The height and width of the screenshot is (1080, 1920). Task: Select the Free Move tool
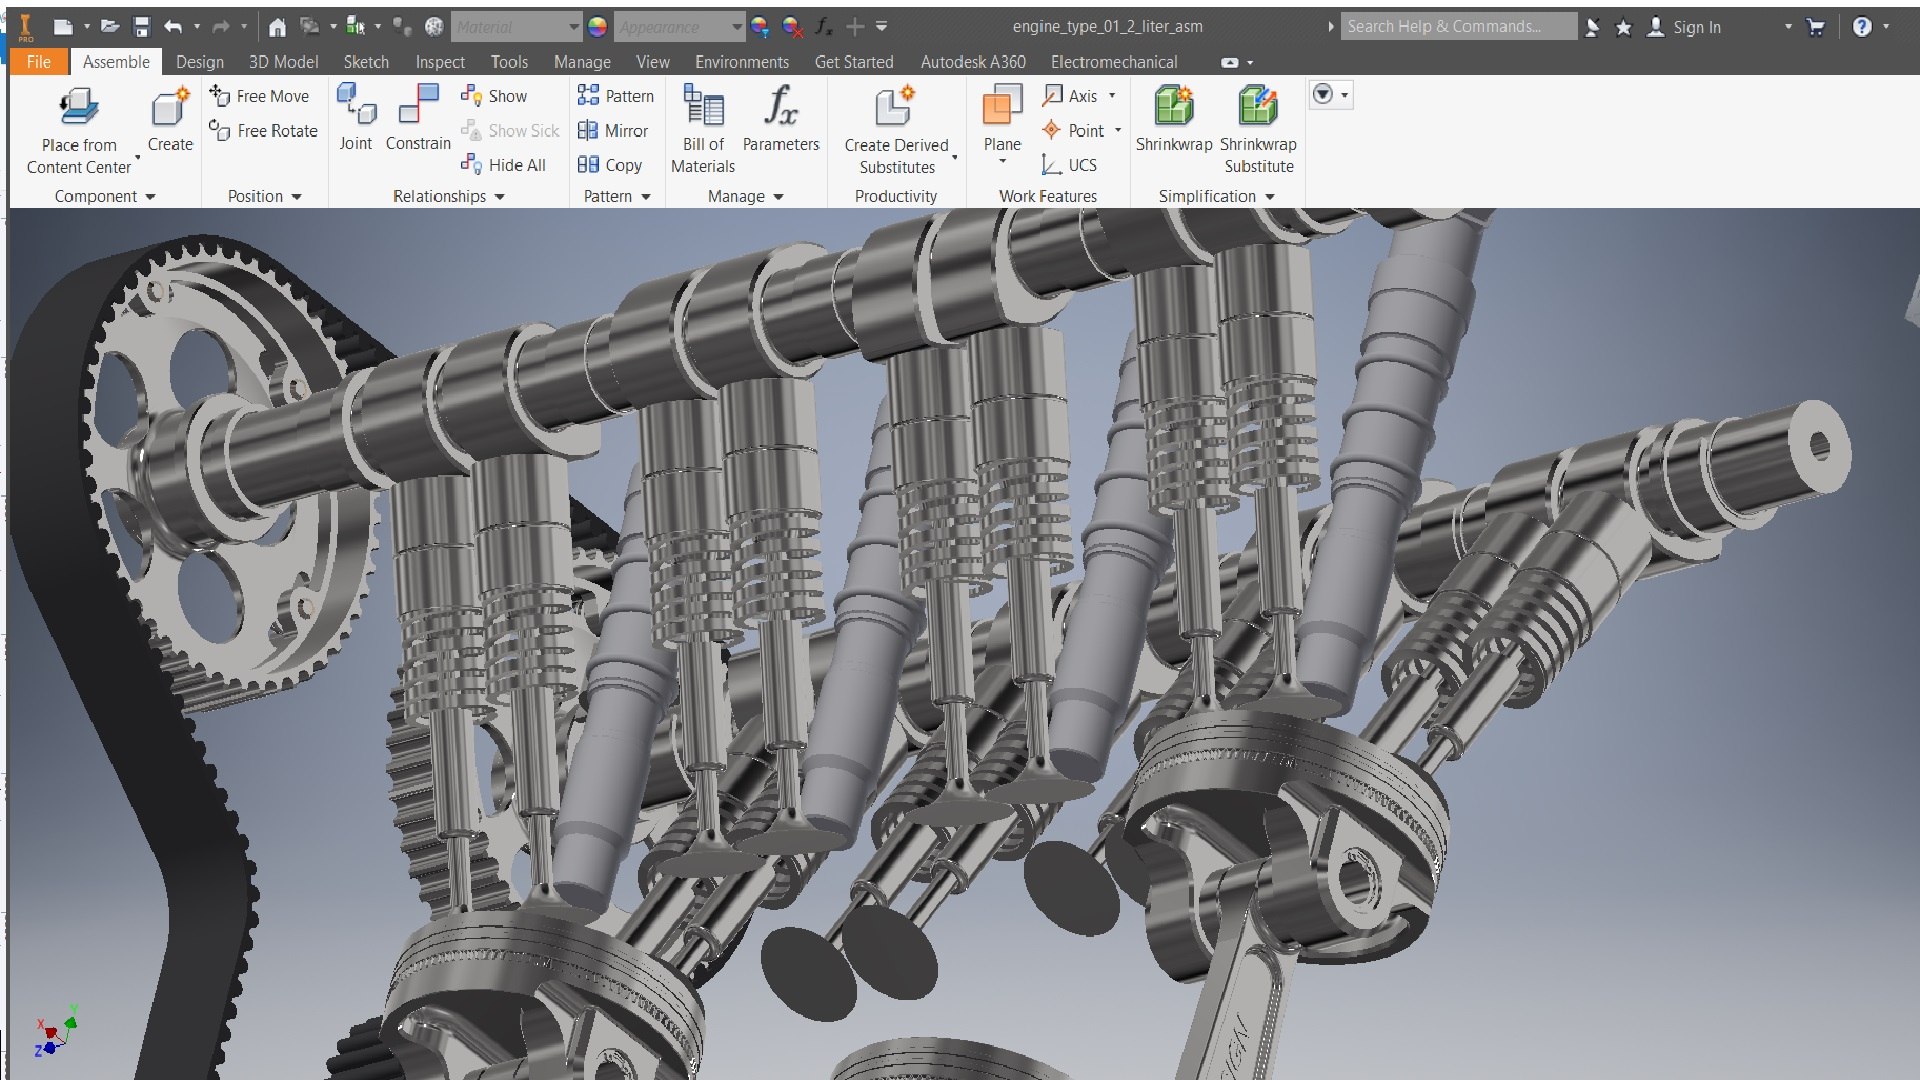point(260,96)
